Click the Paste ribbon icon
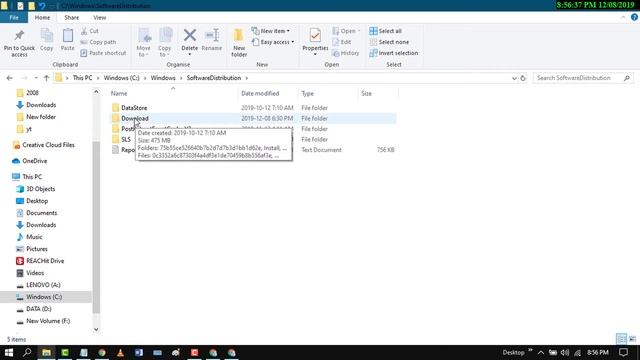Screen dimensions: 640x360 [x=68, y=40]
